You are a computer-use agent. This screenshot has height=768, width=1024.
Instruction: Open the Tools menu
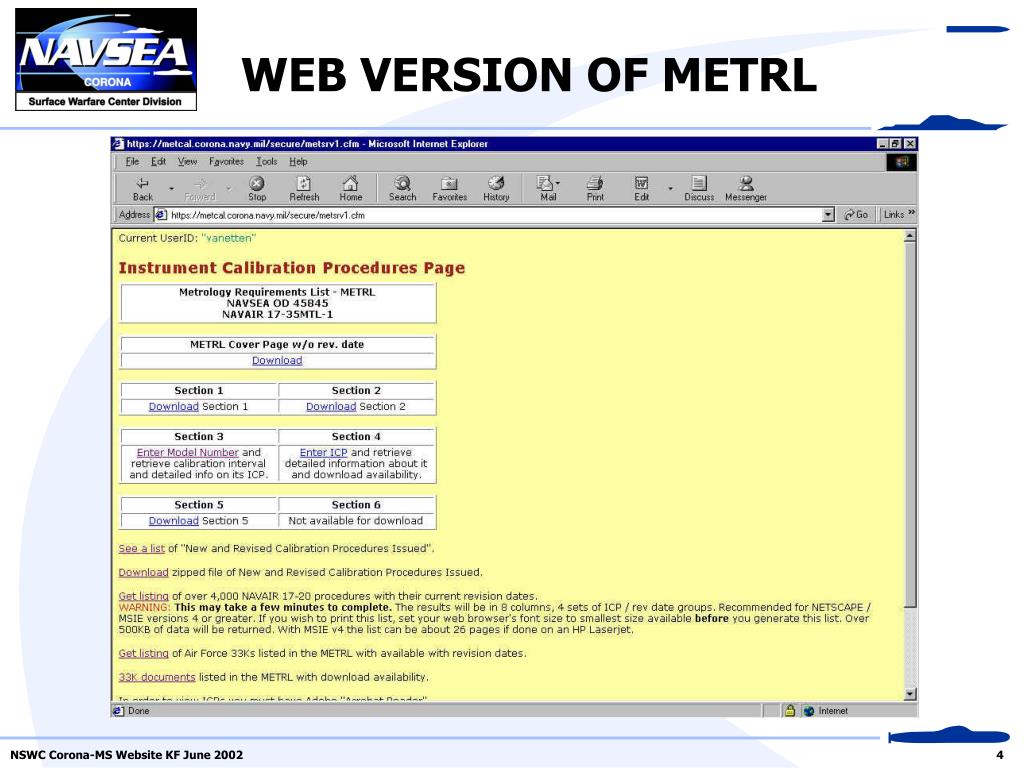(266, 161)
